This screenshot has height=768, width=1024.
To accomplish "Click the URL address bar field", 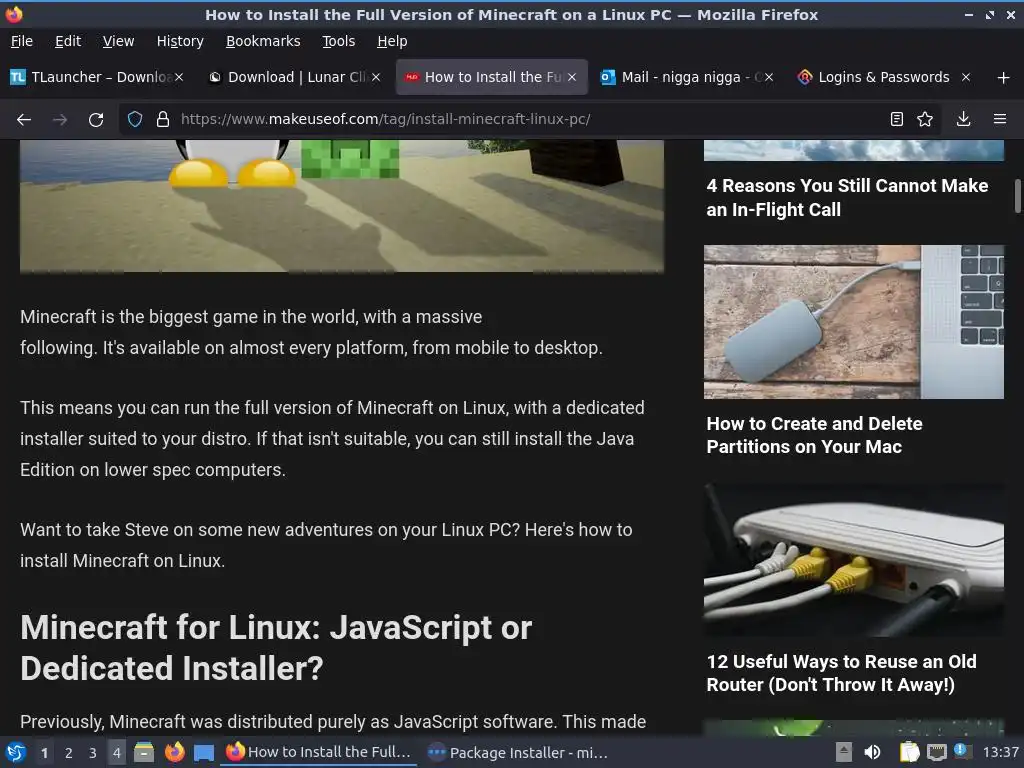I will 529,119.
